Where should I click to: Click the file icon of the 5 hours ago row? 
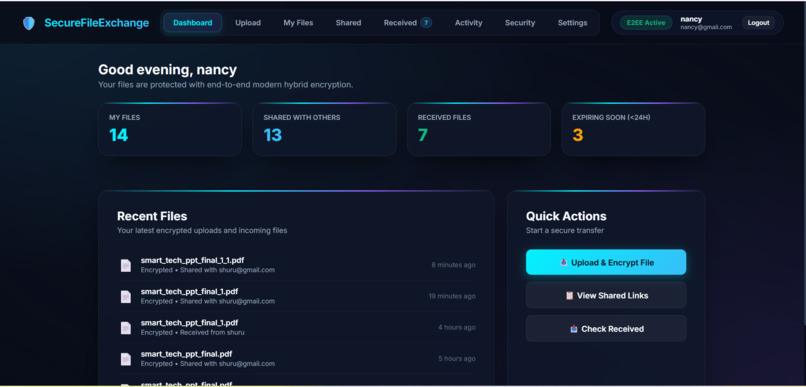click(x=126, y=359)
